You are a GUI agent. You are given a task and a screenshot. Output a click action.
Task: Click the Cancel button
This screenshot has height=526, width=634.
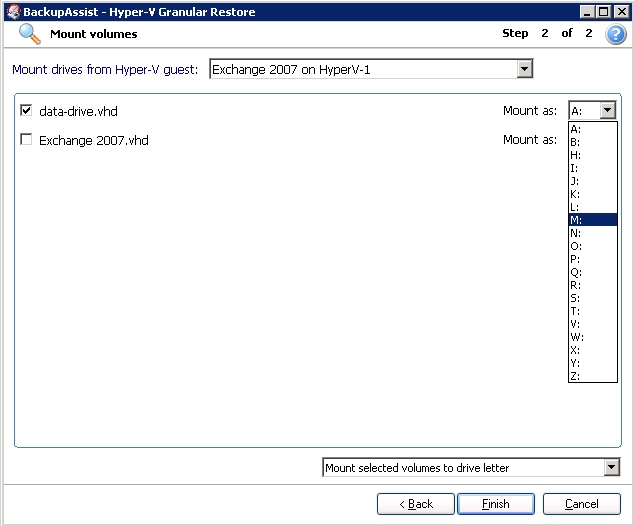coord(581,504)
